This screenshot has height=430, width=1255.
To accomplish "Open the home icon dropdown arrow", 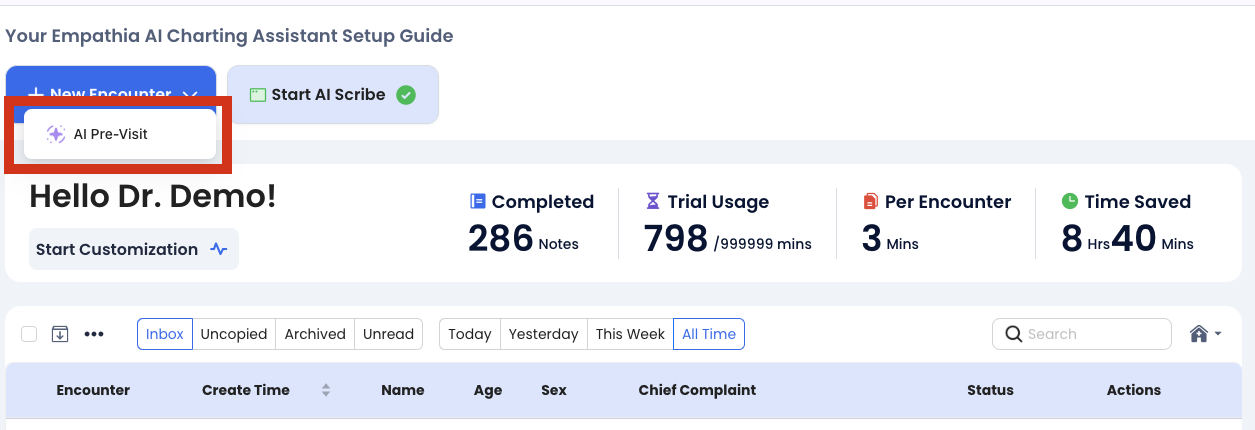I will [x=1217, y=335].
